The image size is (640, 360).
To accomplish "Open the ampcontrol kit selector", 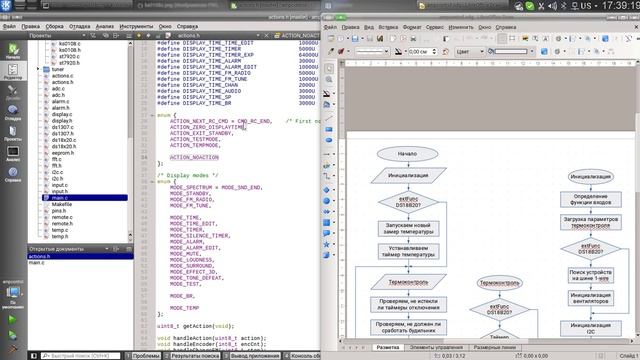I will [x=13, y=294].
